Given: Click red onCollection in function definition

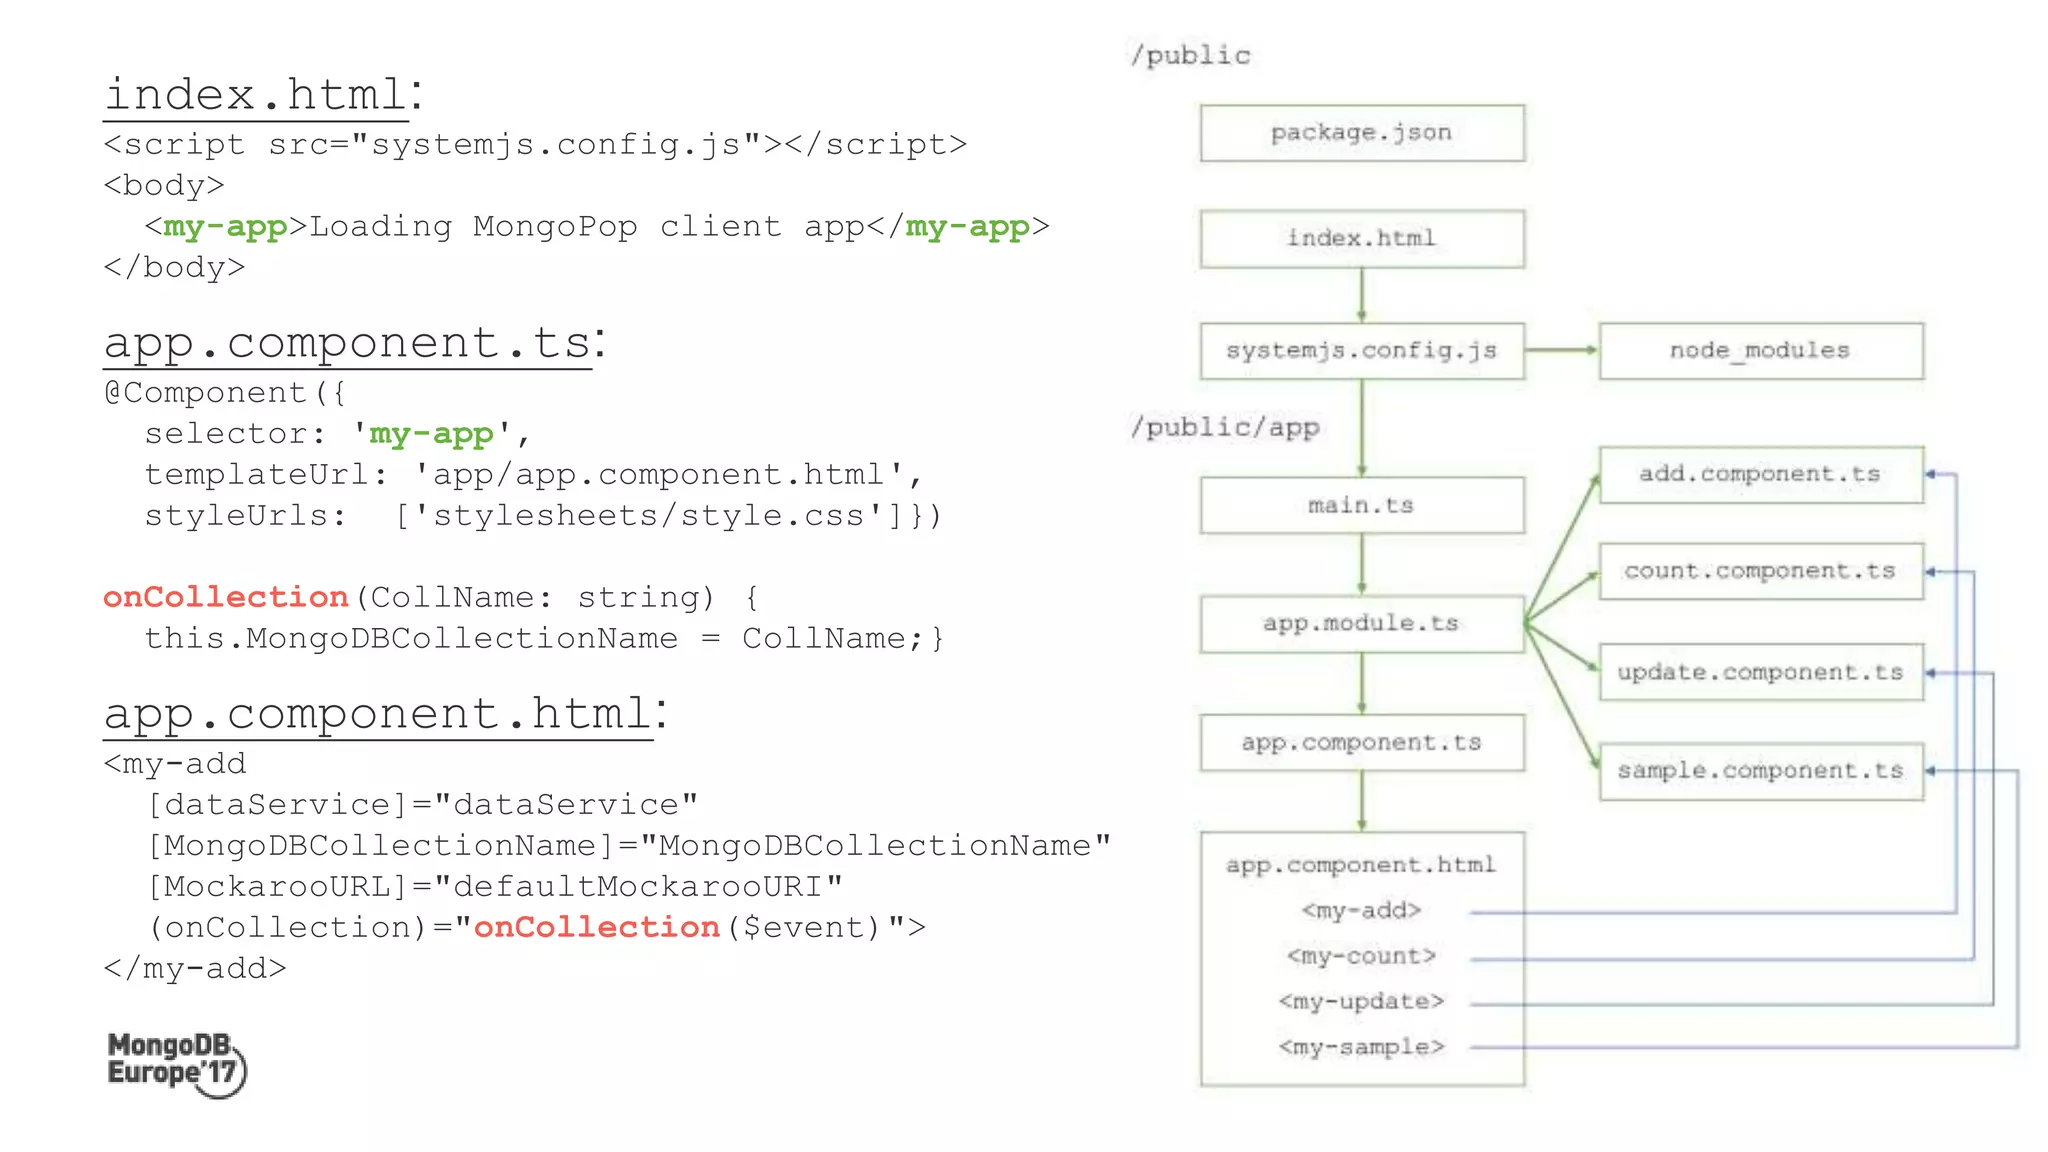Looking at the screenshot, I should click(226, 598).
